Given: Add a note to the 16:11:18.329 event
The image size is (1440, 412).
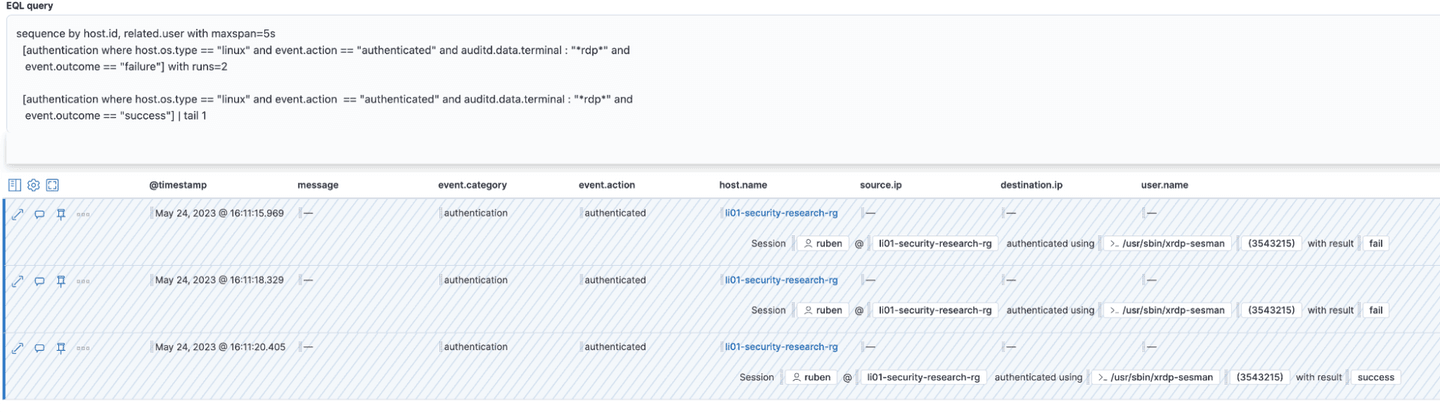Looking at the screenshot, I should click(39, 281).
